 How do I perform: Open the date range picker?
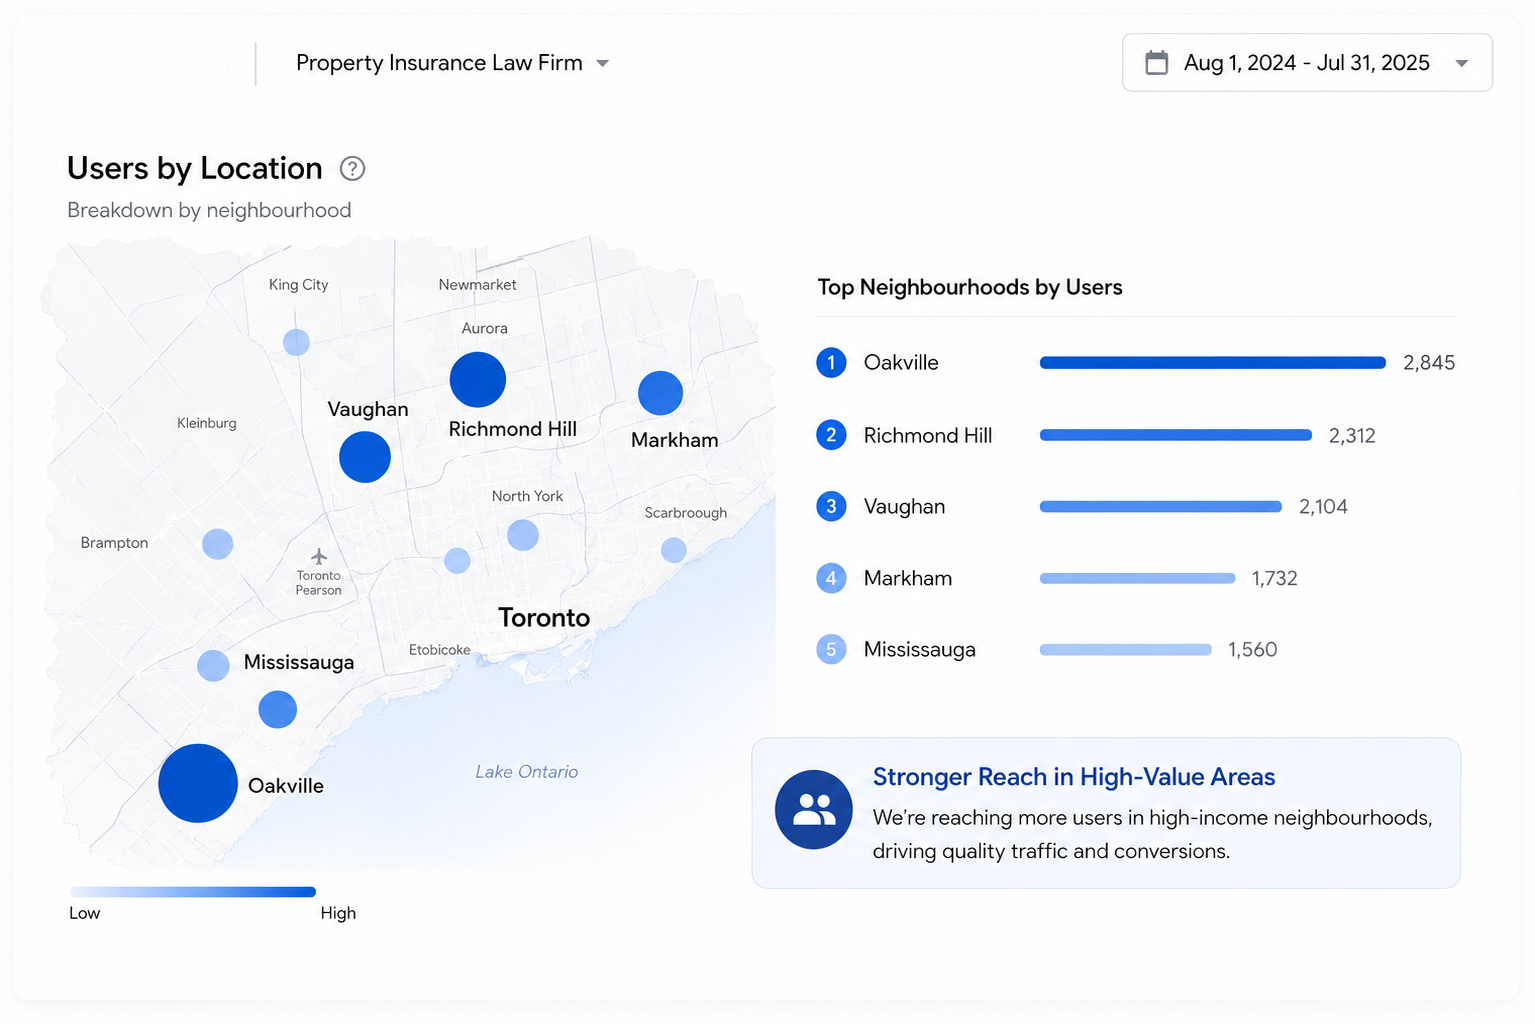coord(1307,63)
